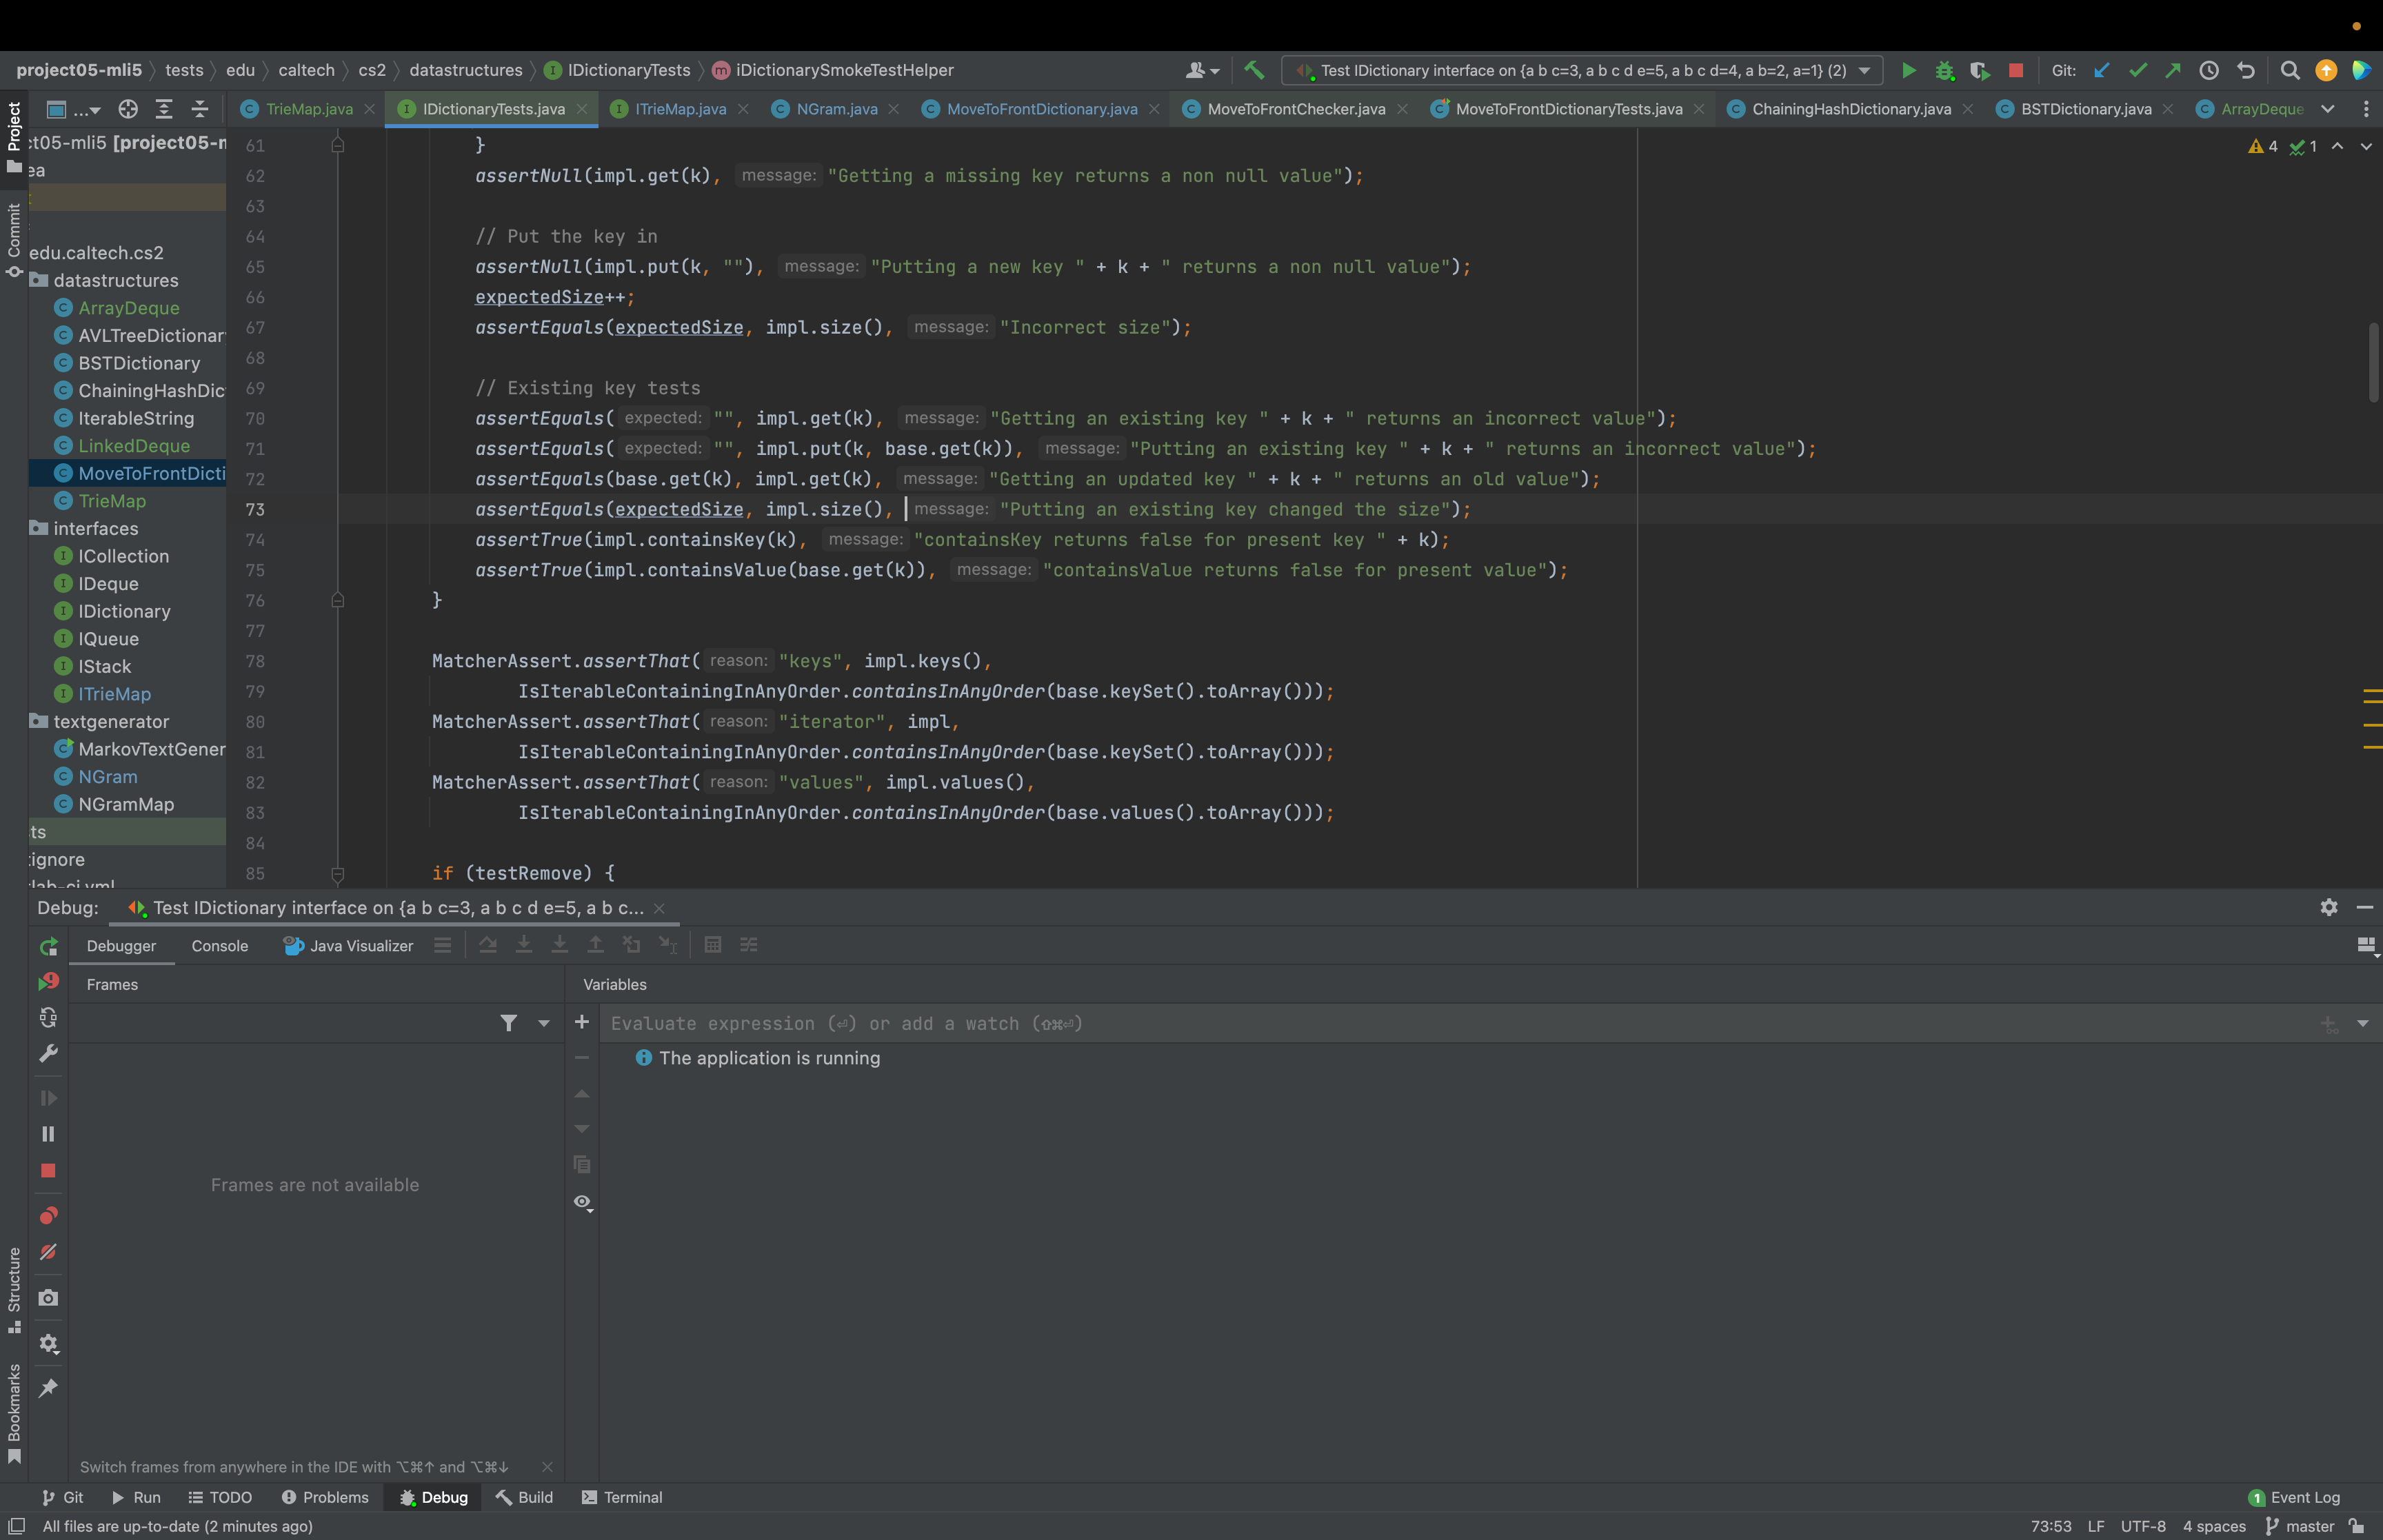Click the eye watches view toggle
This screenshot has height=1540, width=2383.
coord(582,1202)
